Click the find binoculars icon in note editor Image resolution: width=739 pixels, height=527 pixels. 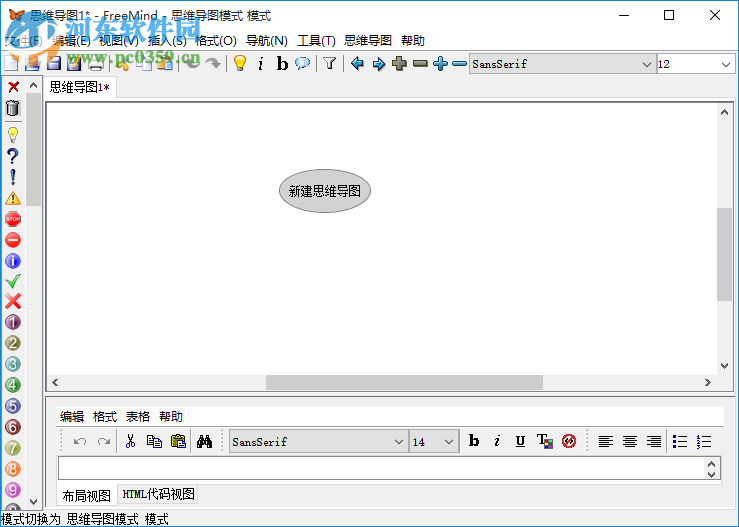(x=204, y=442)
